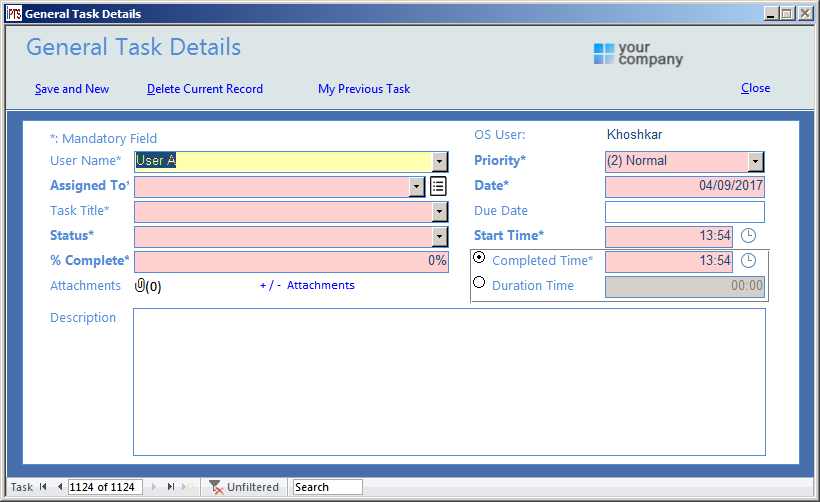Image resolution: width=820 pixels, height=502 pixels.
Task: Click the attachment count (0)
Action: tap(153, 287)
